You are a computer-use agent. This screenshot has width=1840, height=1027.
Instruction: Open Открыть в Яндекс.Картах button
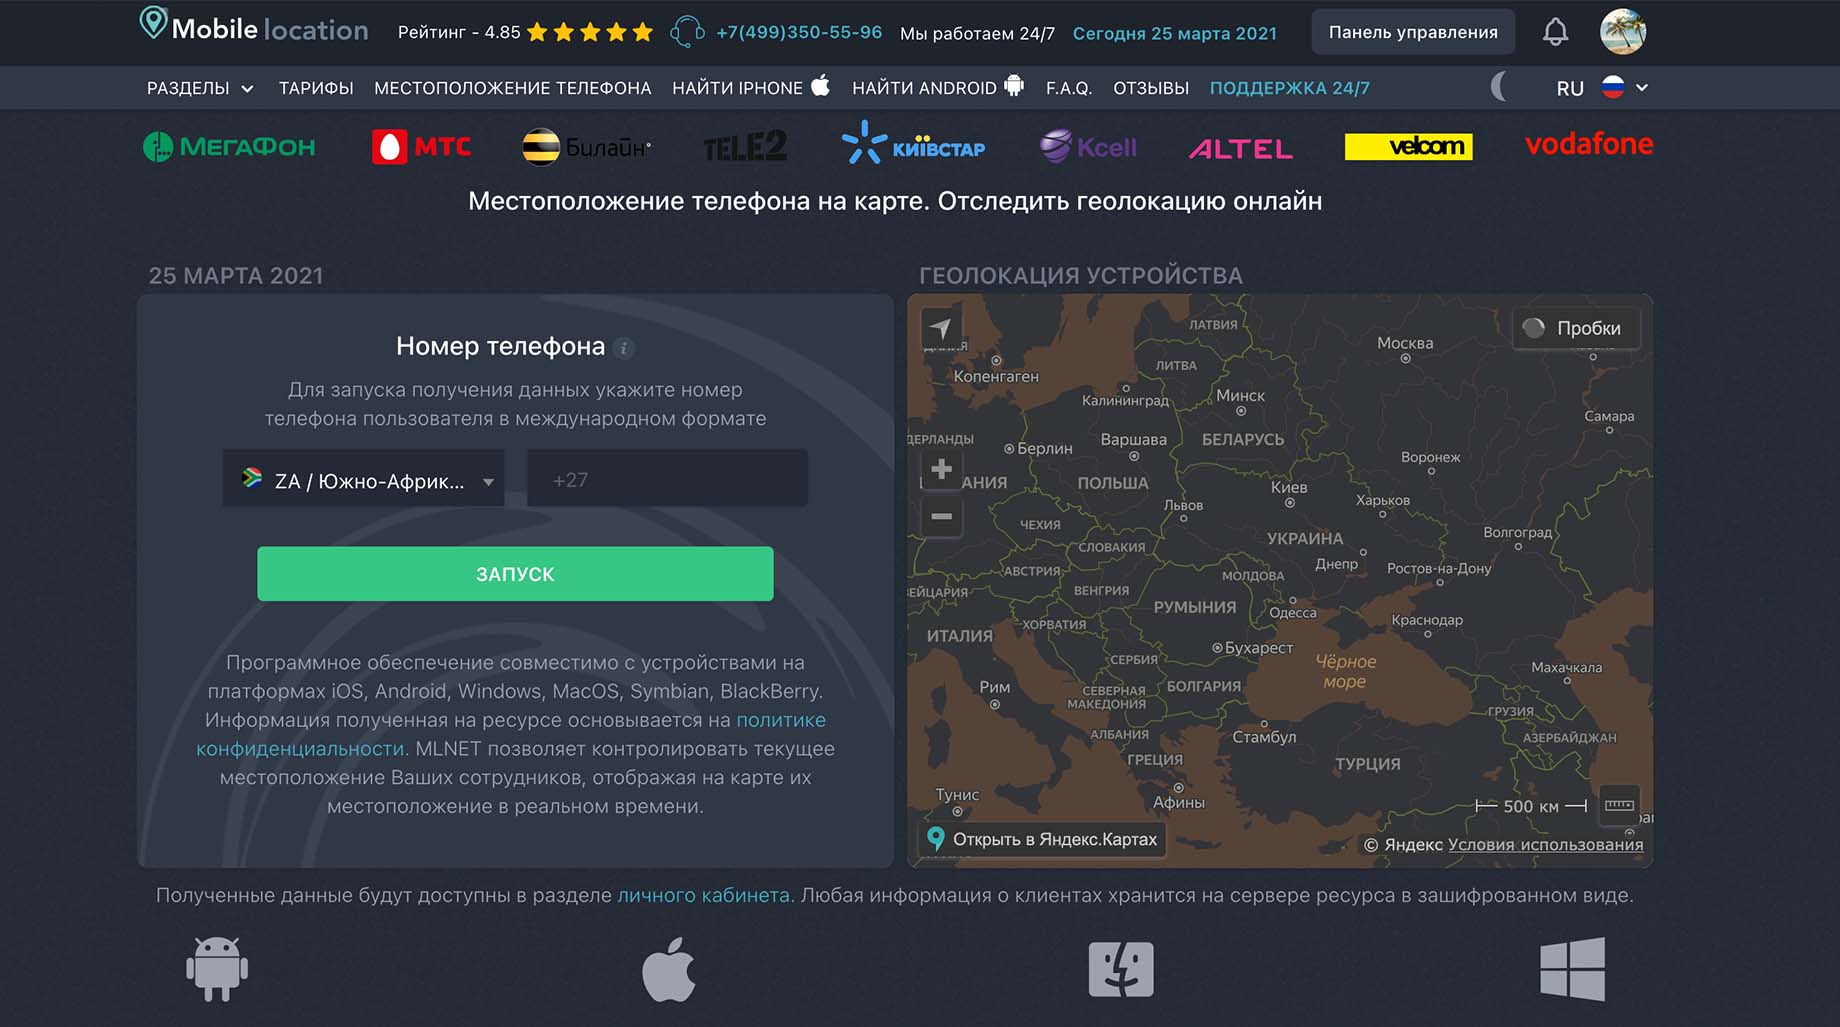point(1042,839)
